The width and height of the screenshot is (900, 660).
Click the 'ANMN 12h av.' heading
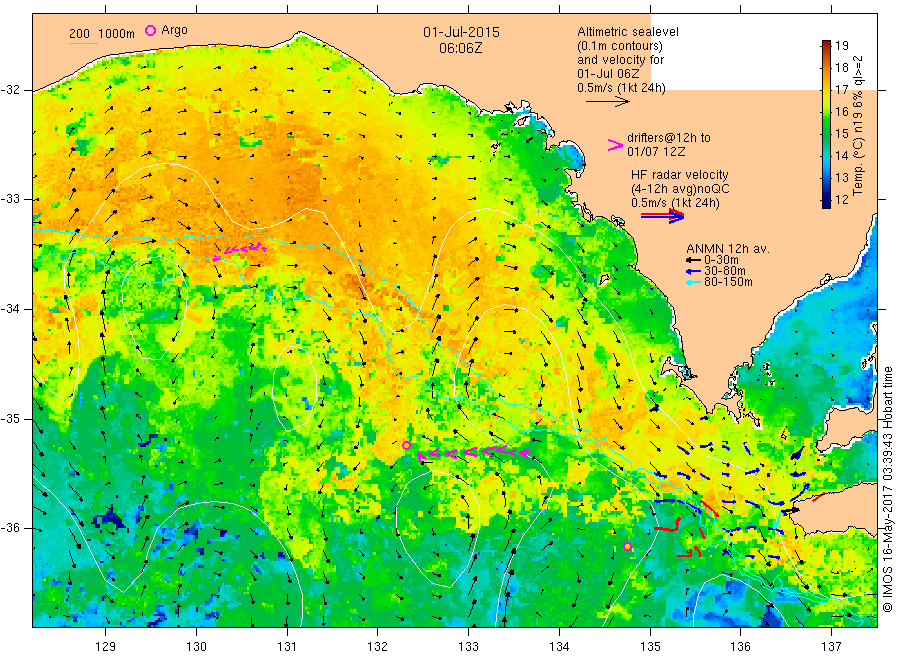point(728,249)
